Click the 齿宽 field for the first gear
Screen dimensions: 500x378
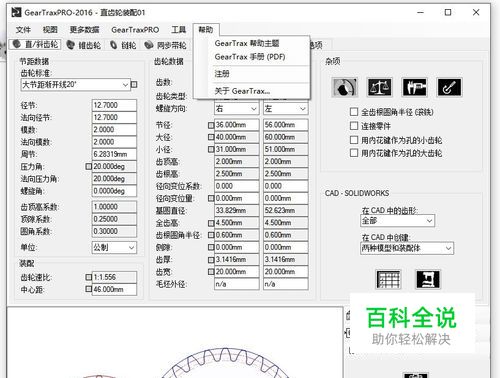[237, 272]
